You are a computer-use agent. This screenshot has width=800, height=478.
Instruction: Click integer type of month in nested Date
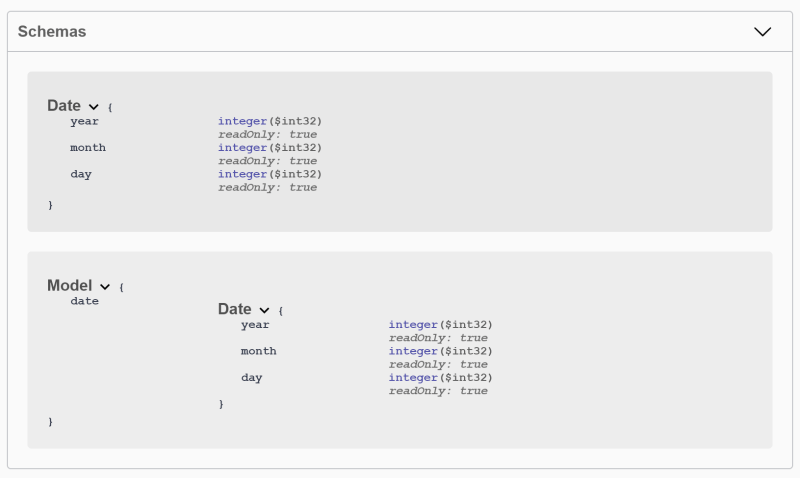click(x=414, y=351)
